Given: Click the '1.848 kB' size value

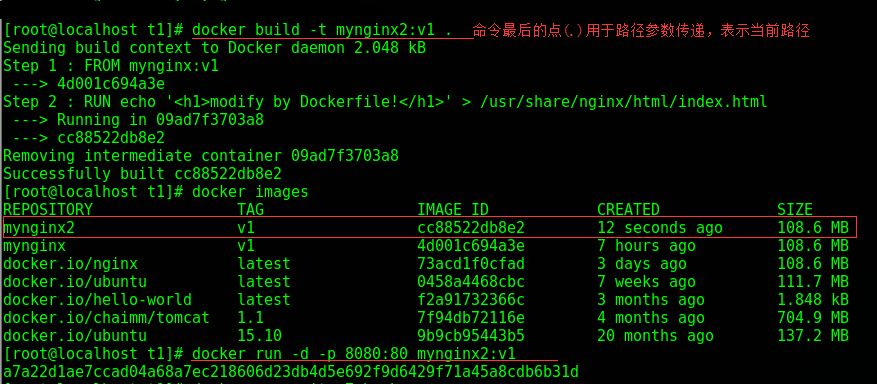Looking at the screenshot, I should coord(813,299).
